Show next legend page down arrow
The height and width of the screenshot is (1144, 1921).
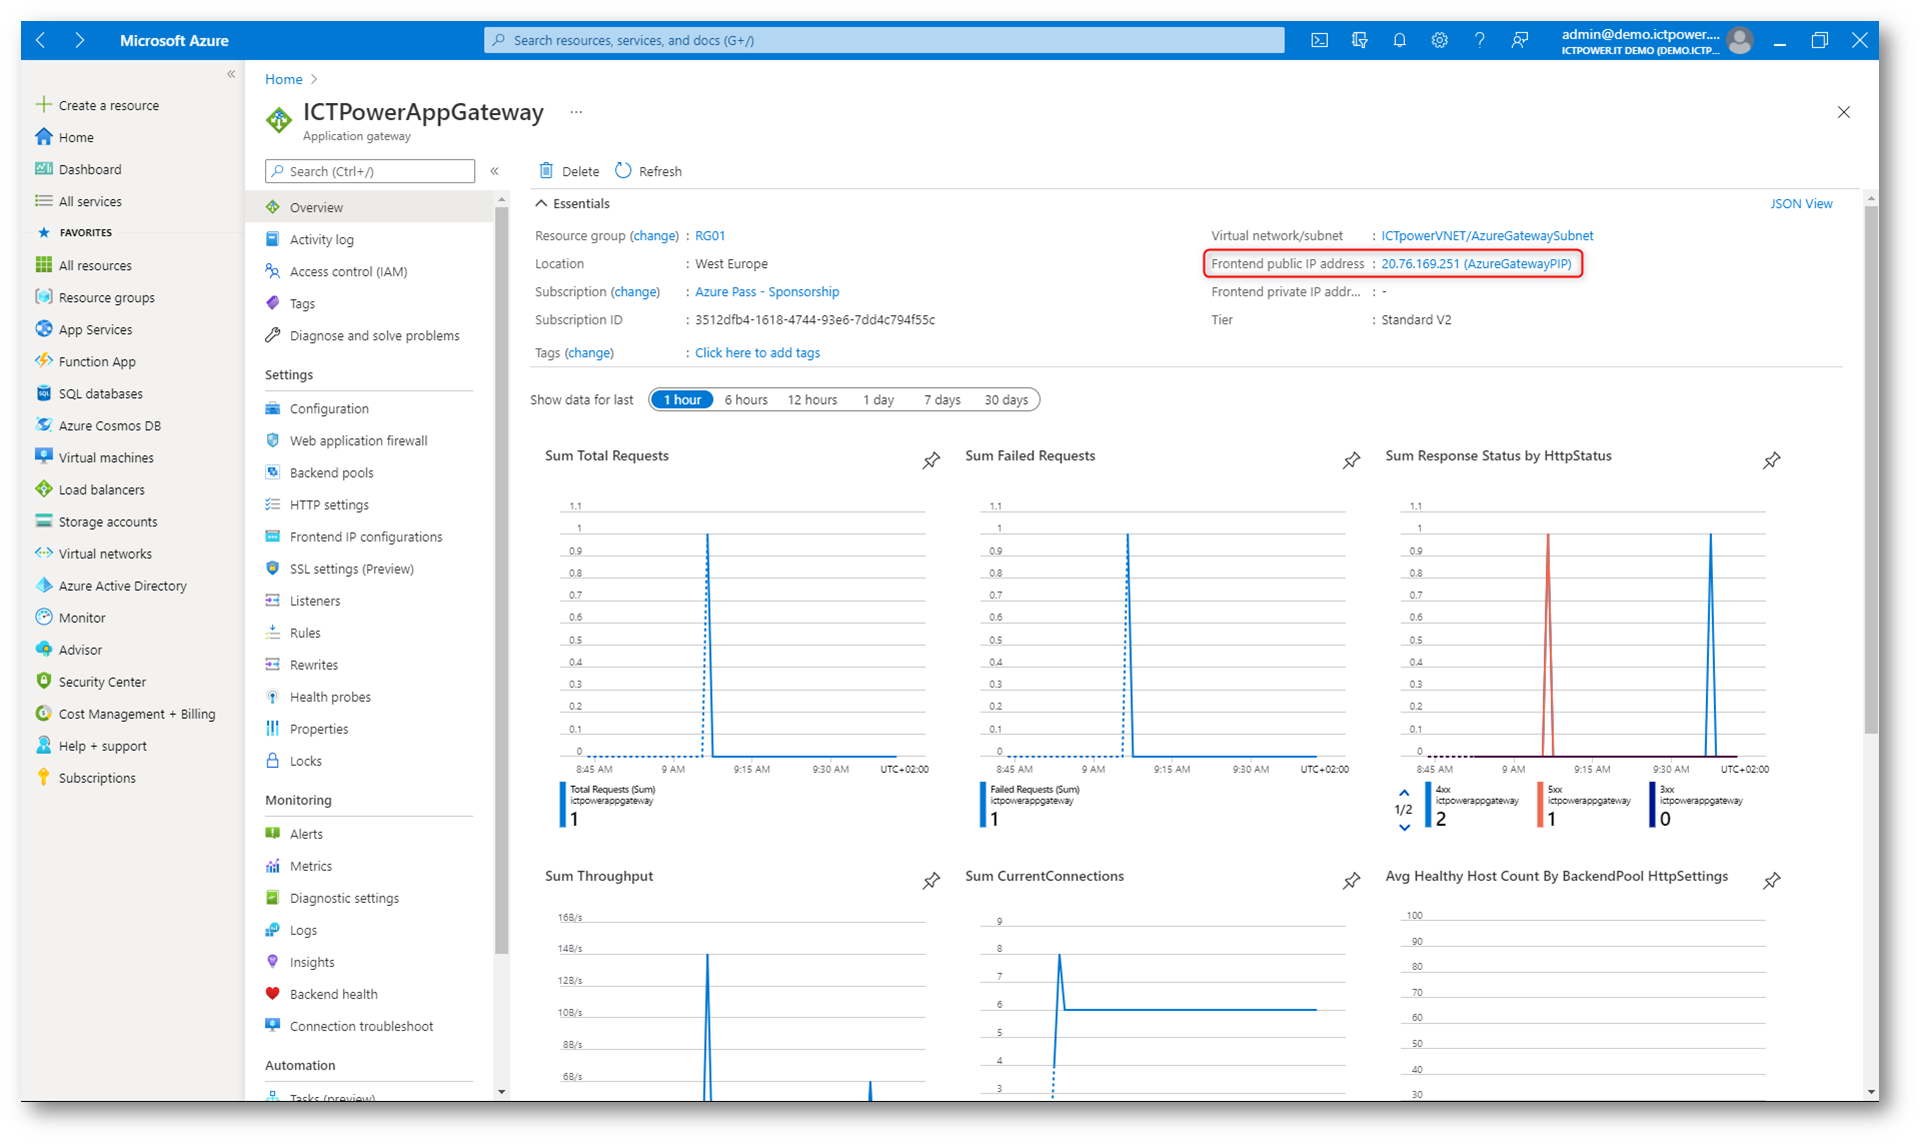(x=1404, y=828)
